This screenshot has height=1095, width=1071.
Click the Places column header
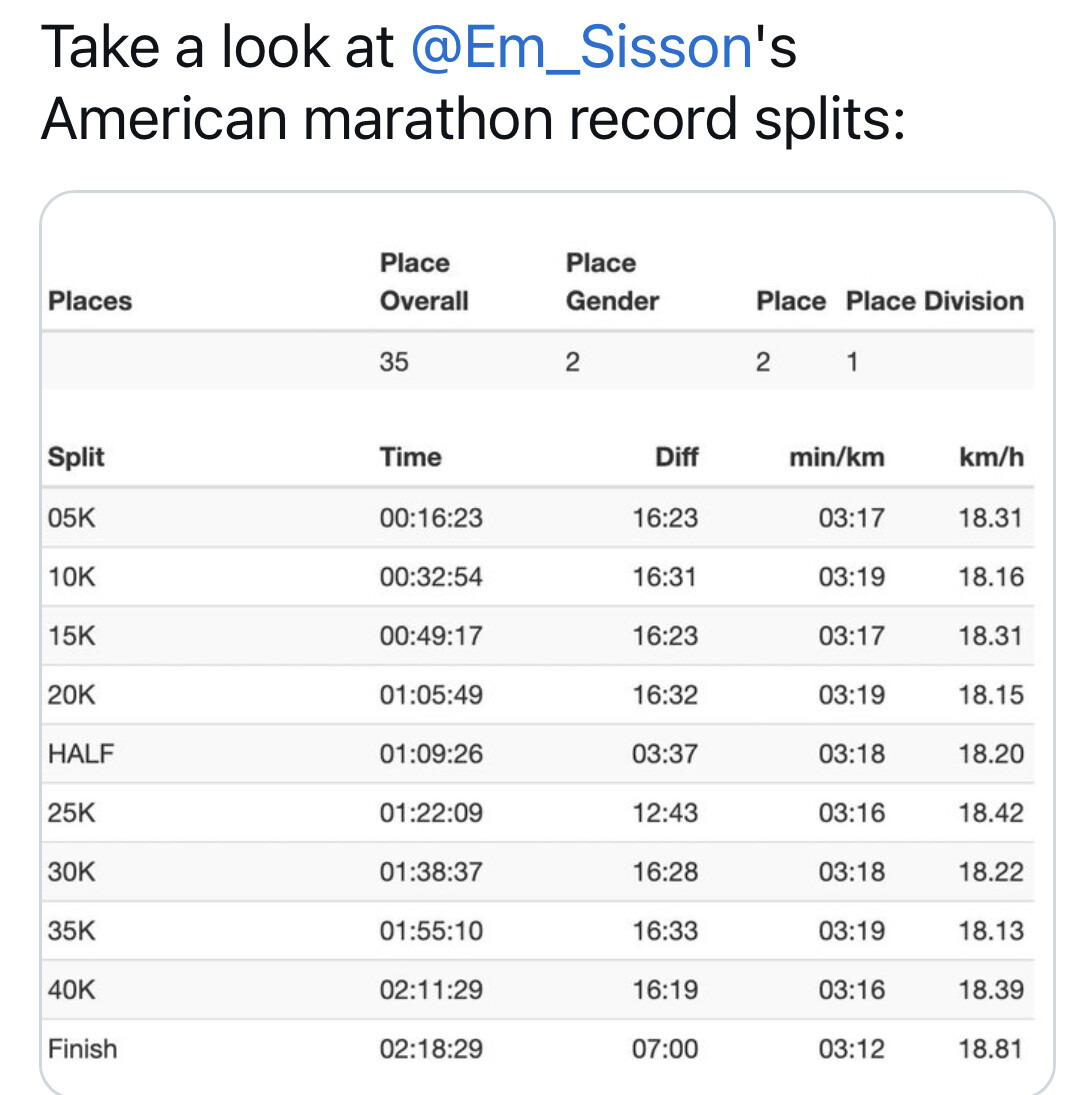pos(90,301)
